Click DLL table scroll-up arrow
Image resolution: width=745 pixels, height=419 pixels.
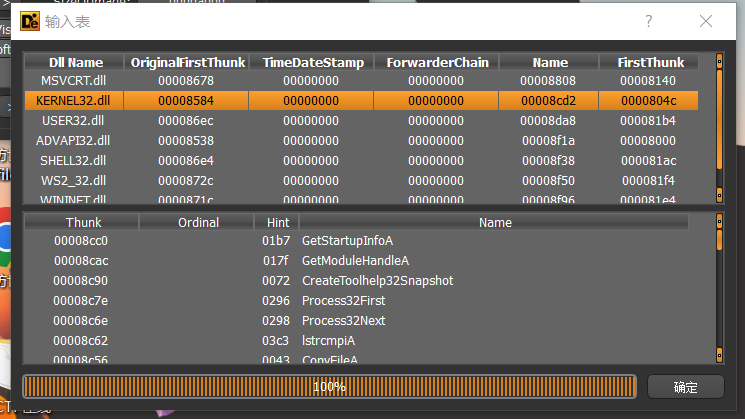(719, 61)
